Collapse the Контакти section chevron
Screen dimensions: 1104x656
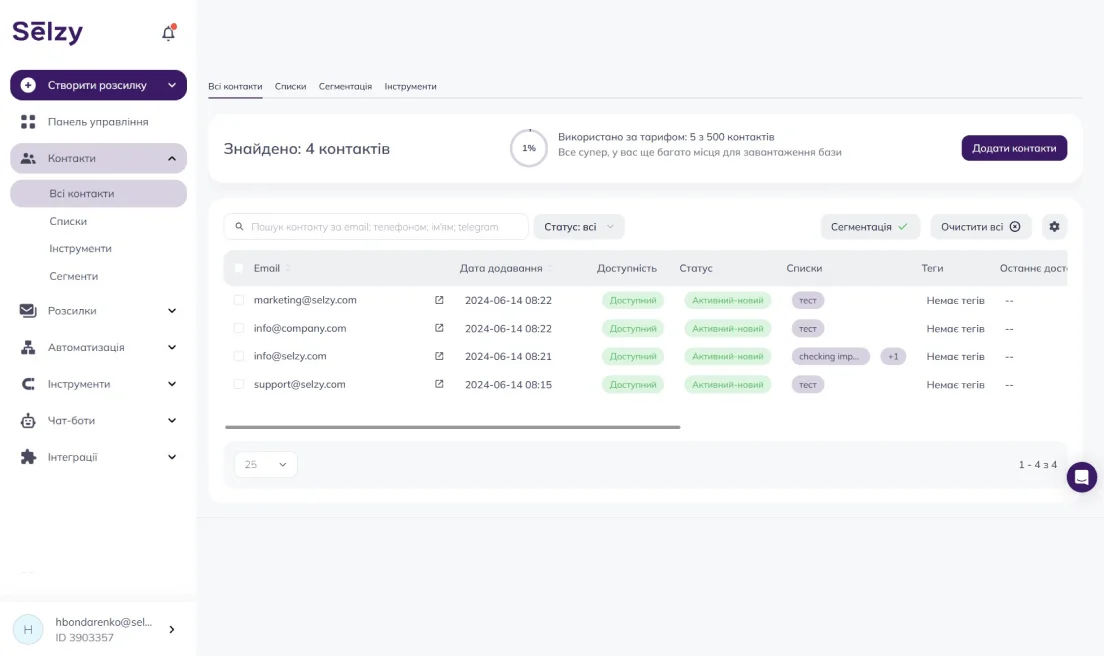(x=172, y=158)
